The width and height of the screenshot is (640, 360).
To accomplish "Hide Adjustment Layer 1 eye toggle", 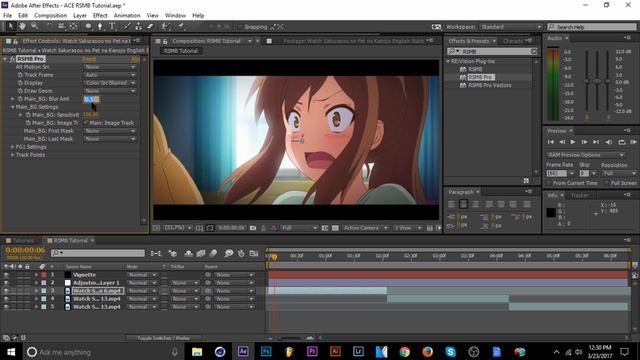I will click(x=6, y=283).
